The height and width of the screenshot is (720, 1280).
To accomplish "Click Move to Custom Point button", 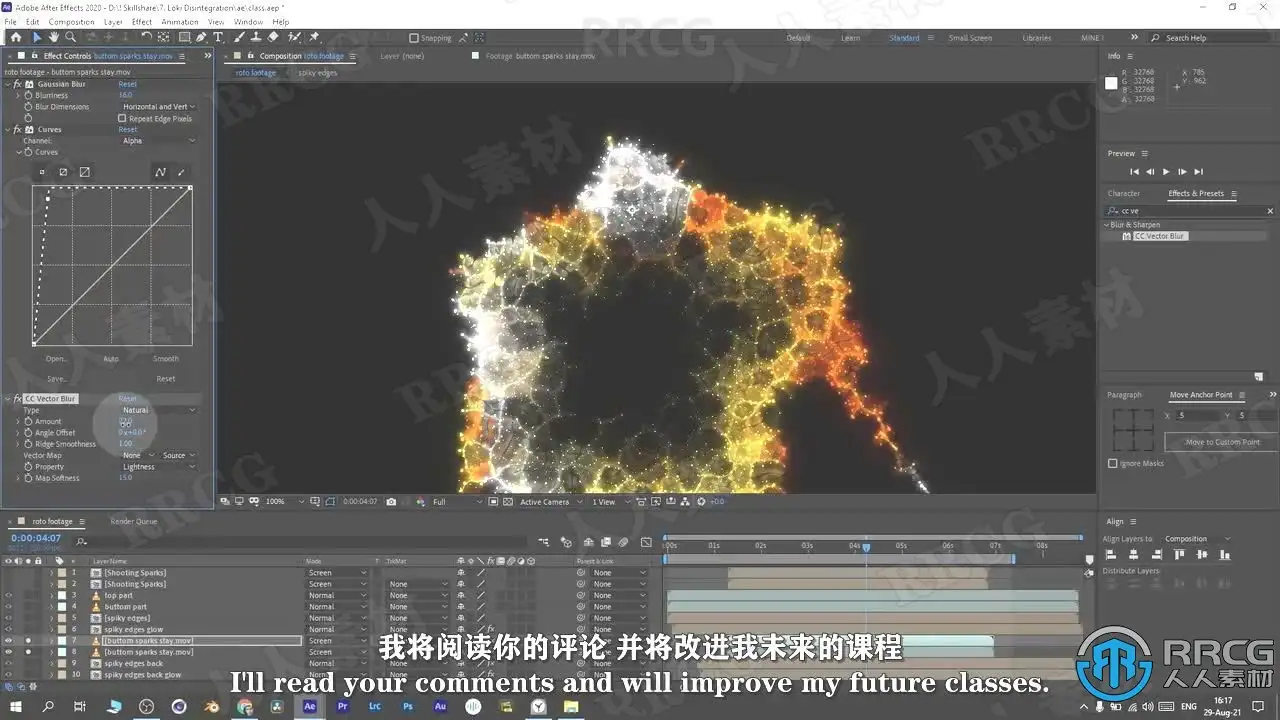I will 1222,442.
